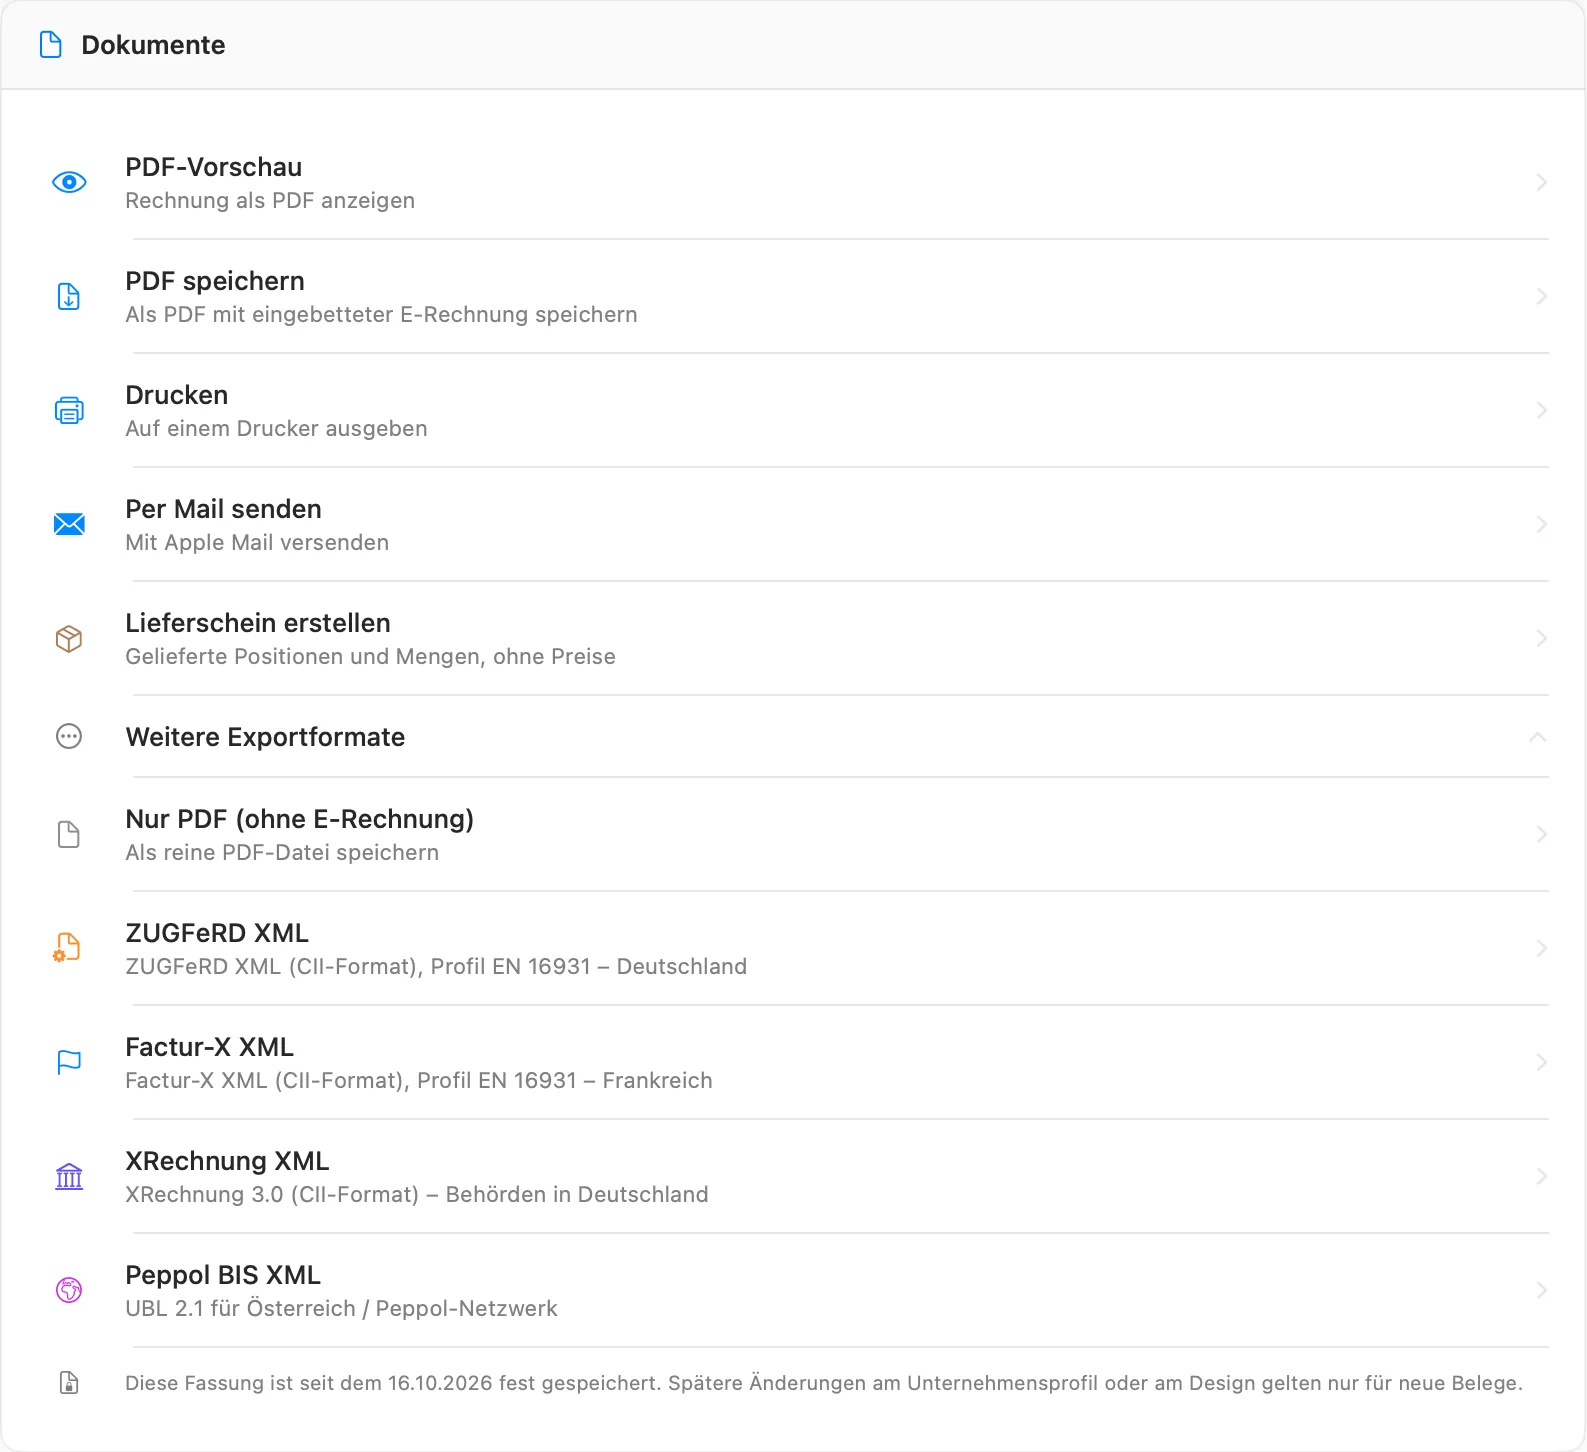Screen dimensions: 1587x1452
Task: Open chevron on Nur PDF row
Action: pos(1542,834)
